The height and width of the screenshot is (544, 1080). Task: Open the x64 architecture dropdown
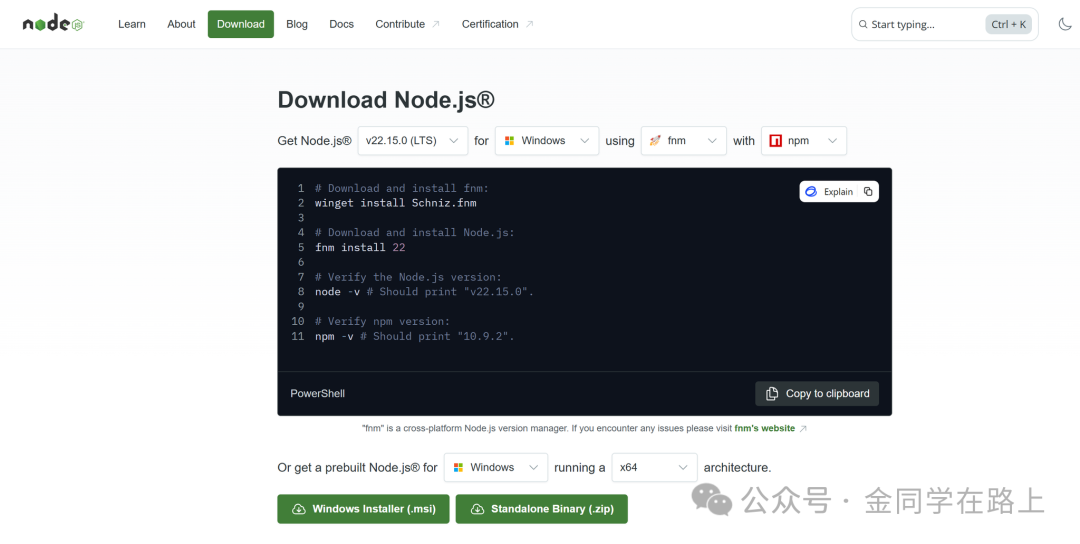(x=654, y=468)
